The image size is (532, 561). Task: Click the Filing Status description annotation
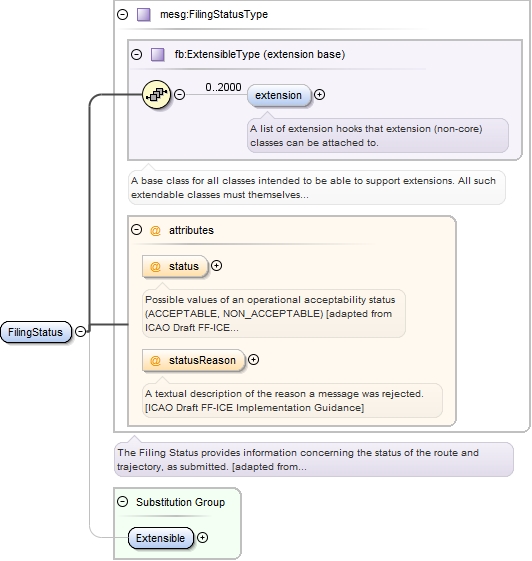[x=314, y=460]
